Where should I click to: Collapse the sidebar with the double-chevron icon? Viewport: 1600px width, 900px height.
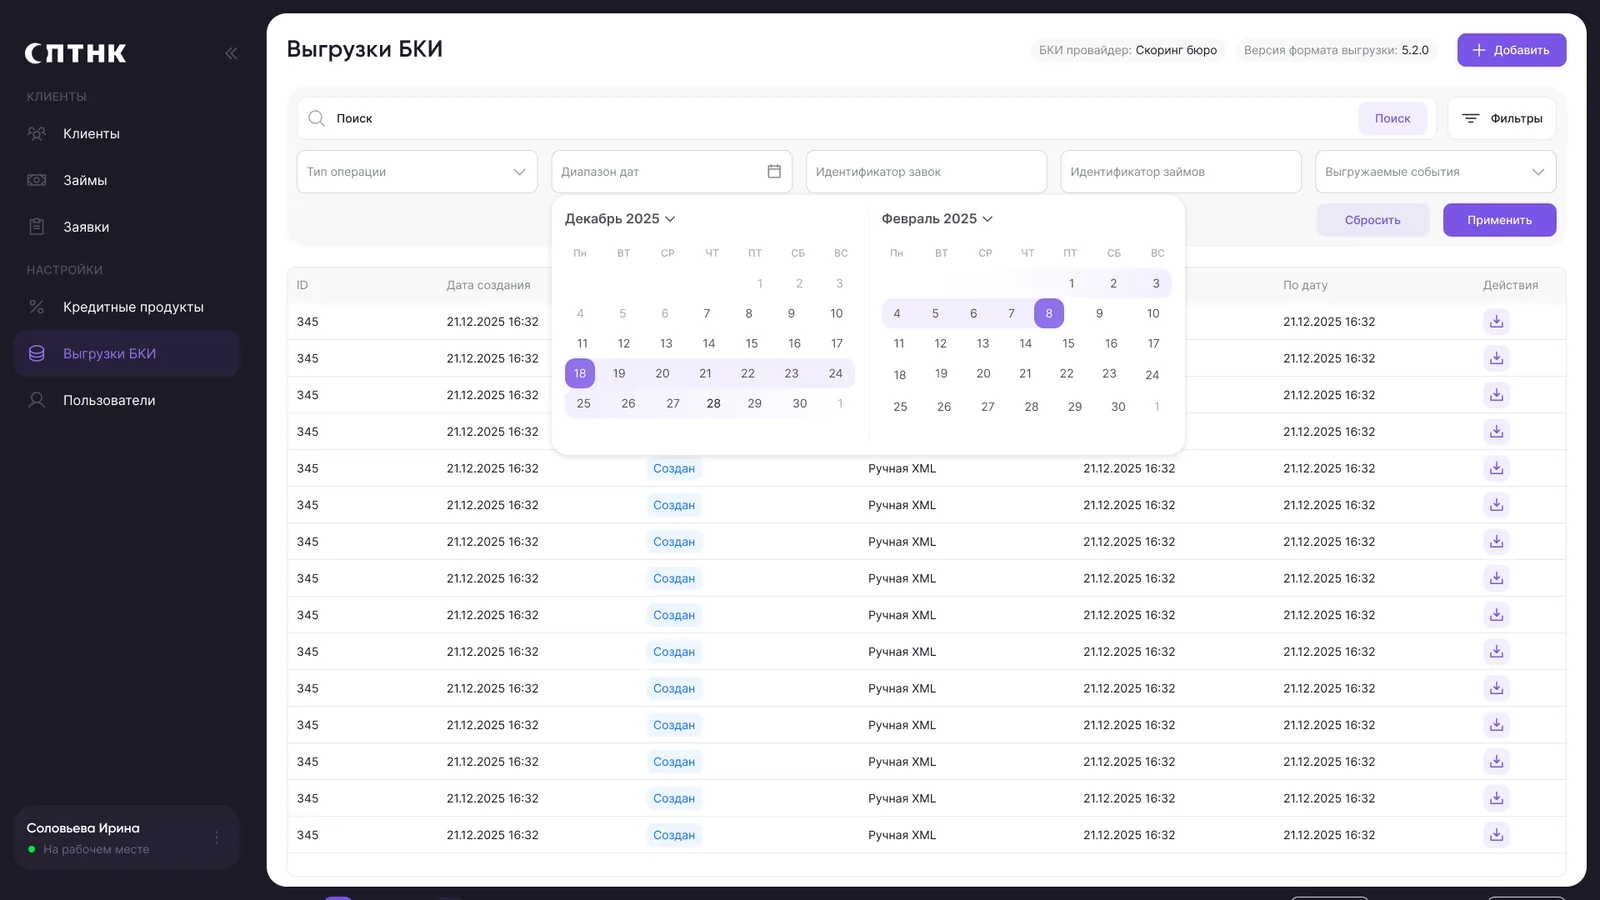tap(231, 53)
